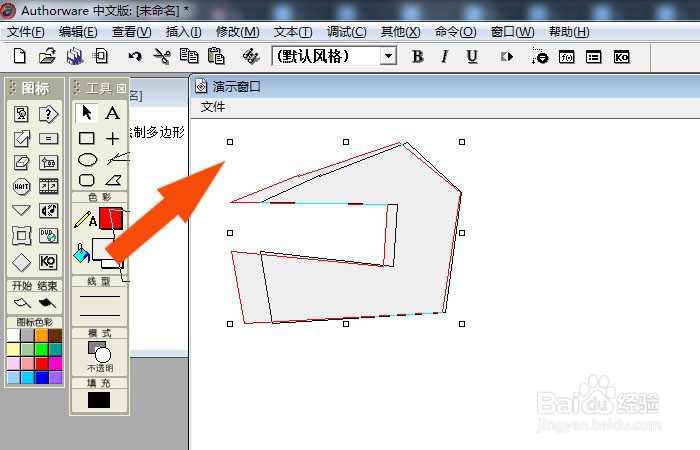
Task: Choose the Straight line cross tool
Action: [x=112, y=138]
